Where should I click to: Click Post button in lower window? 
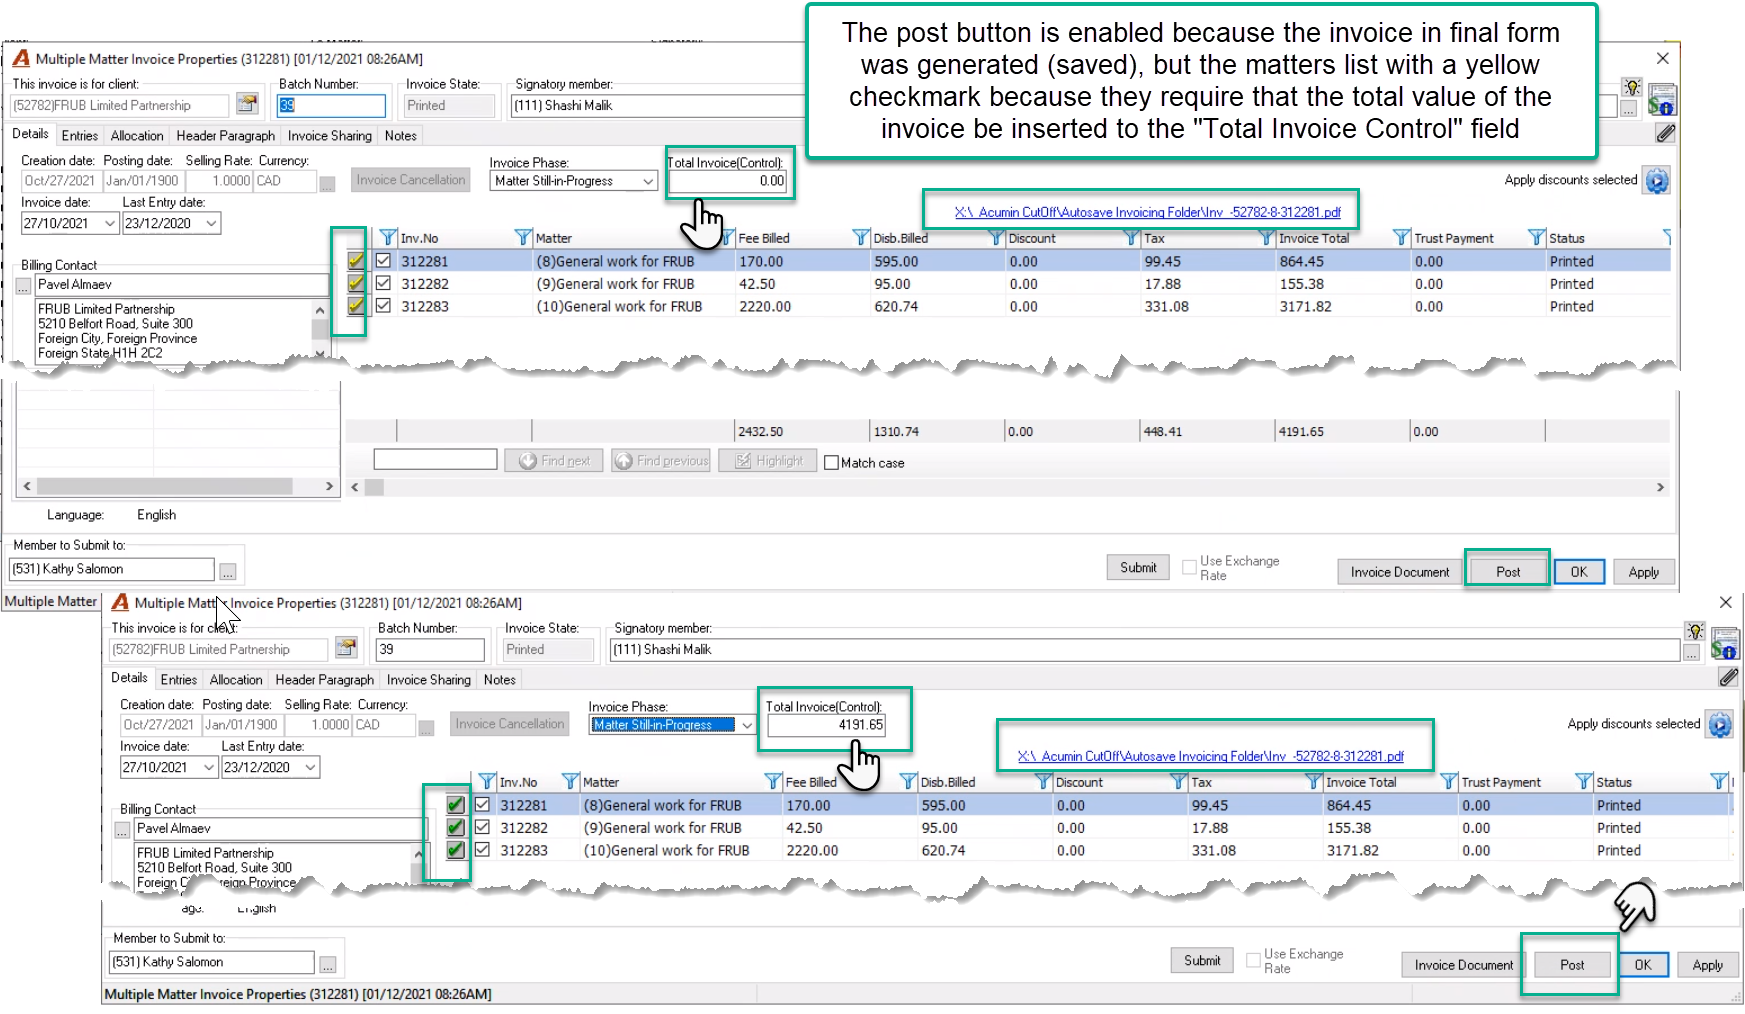tap(1572, 965)
